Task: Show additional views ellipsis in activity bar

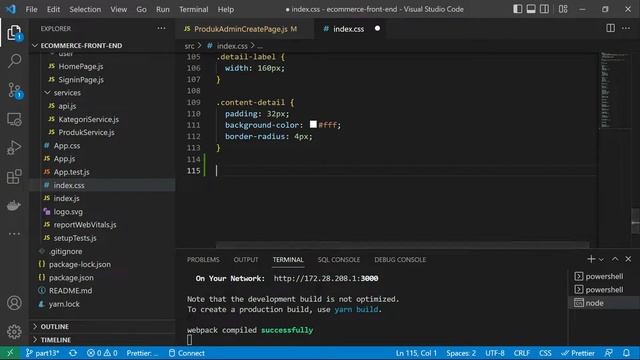Action: [14, 234]
